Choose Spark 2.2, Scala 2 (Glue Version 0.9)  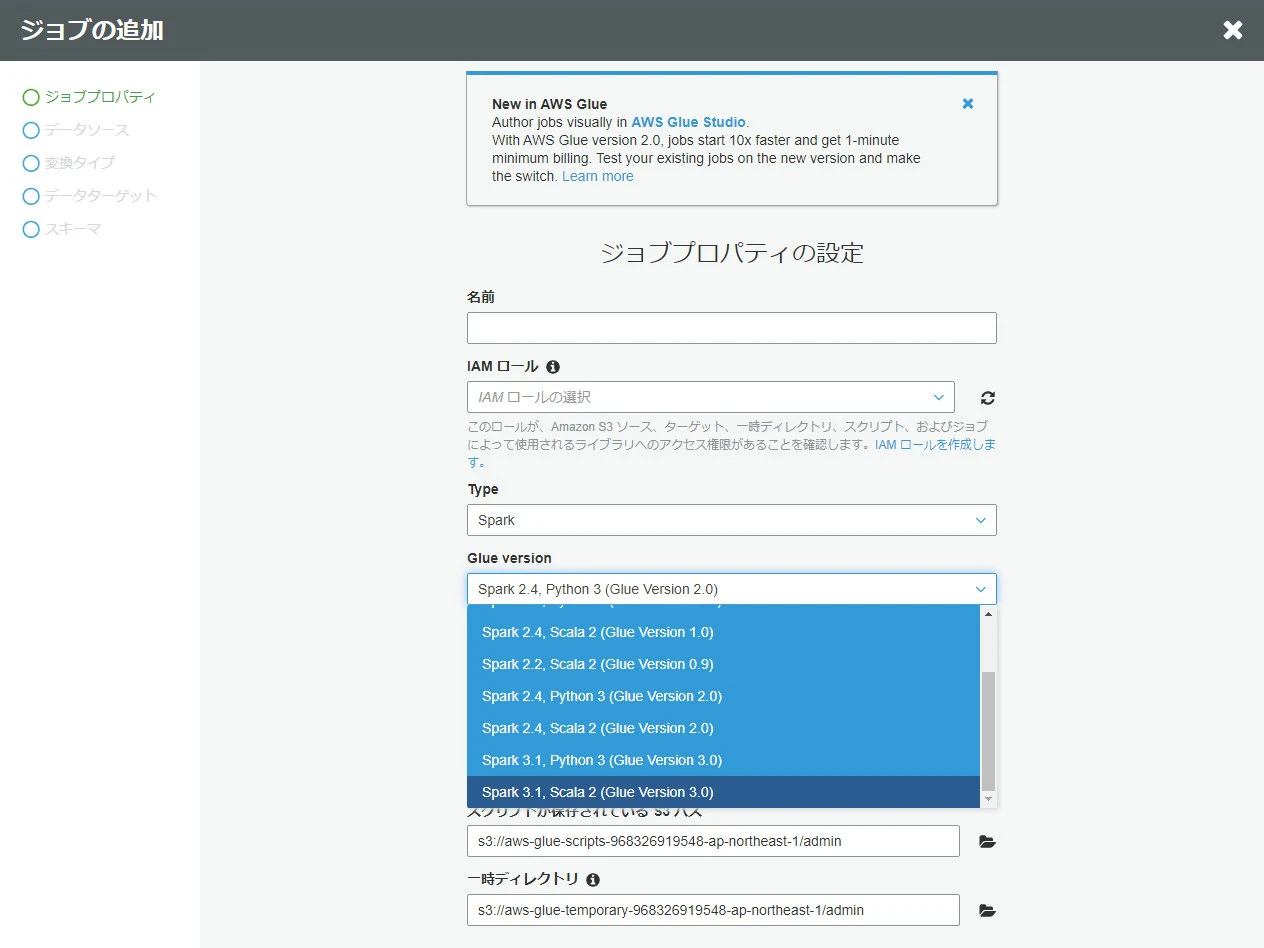tap(723, 664)
